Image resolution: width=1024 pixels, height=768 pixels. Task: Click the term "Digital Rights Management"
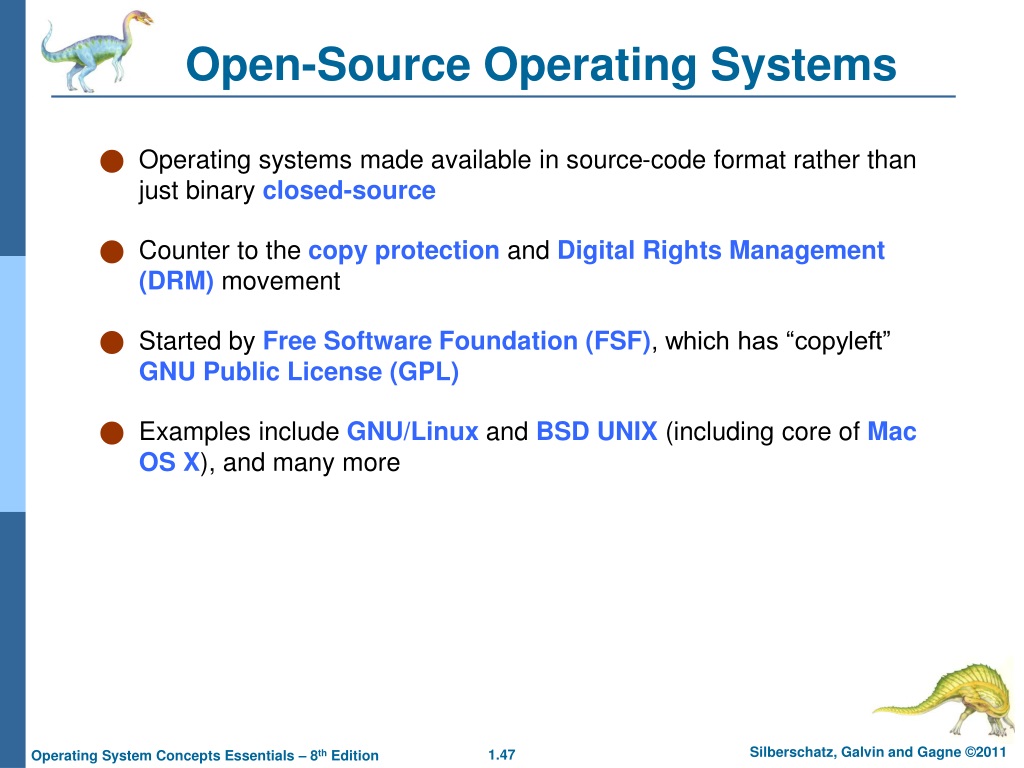[x=721, y=251]
